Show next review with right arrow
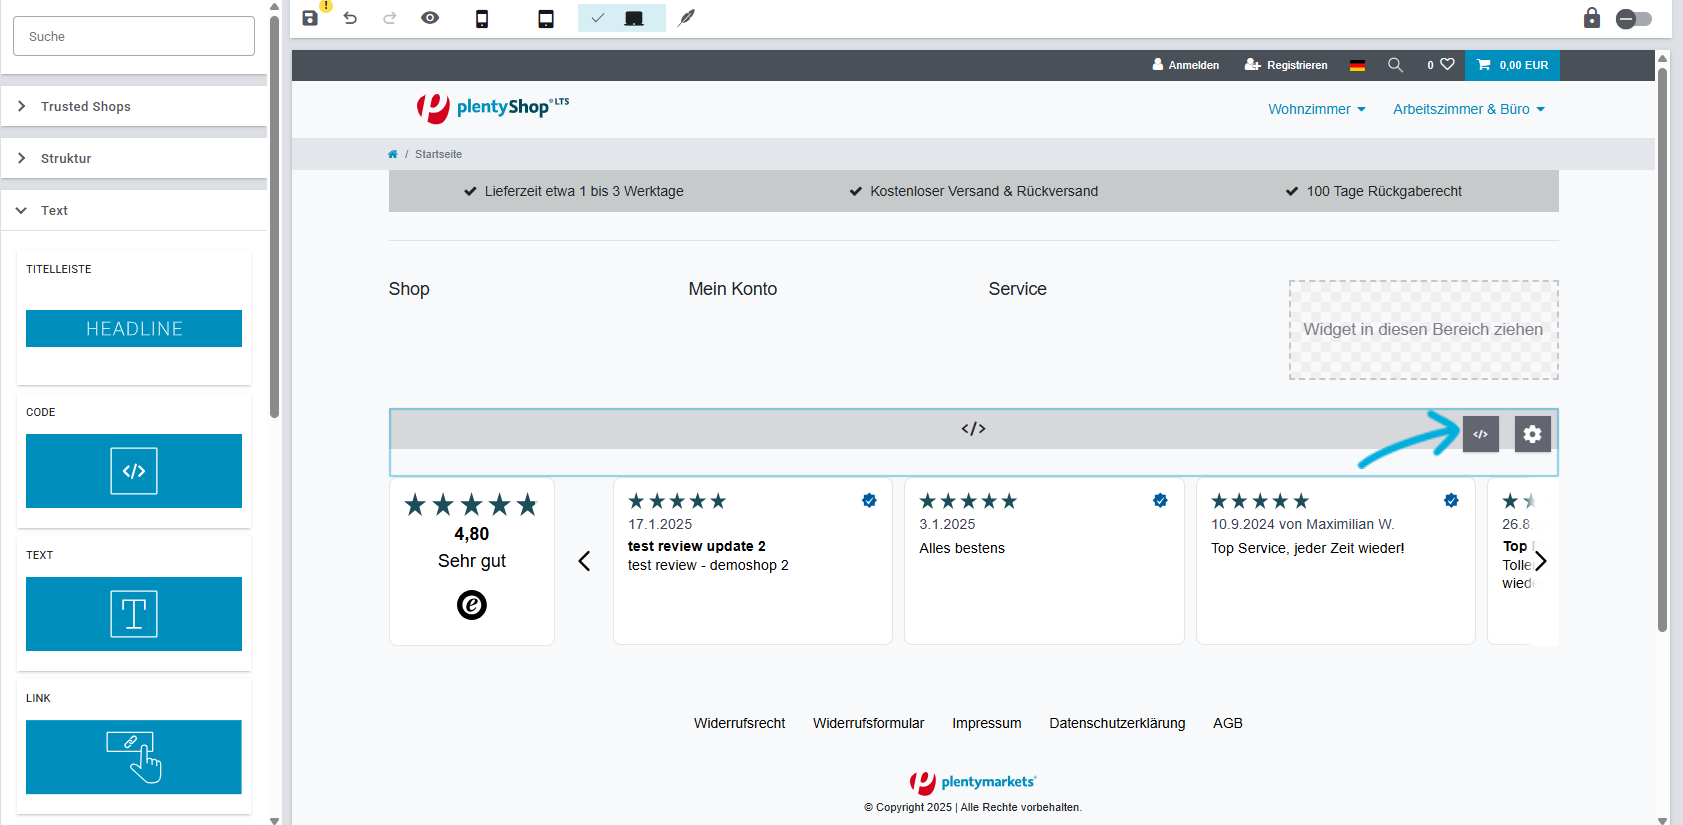This screenshot has height=825, width=1683. pos(1541,561)
